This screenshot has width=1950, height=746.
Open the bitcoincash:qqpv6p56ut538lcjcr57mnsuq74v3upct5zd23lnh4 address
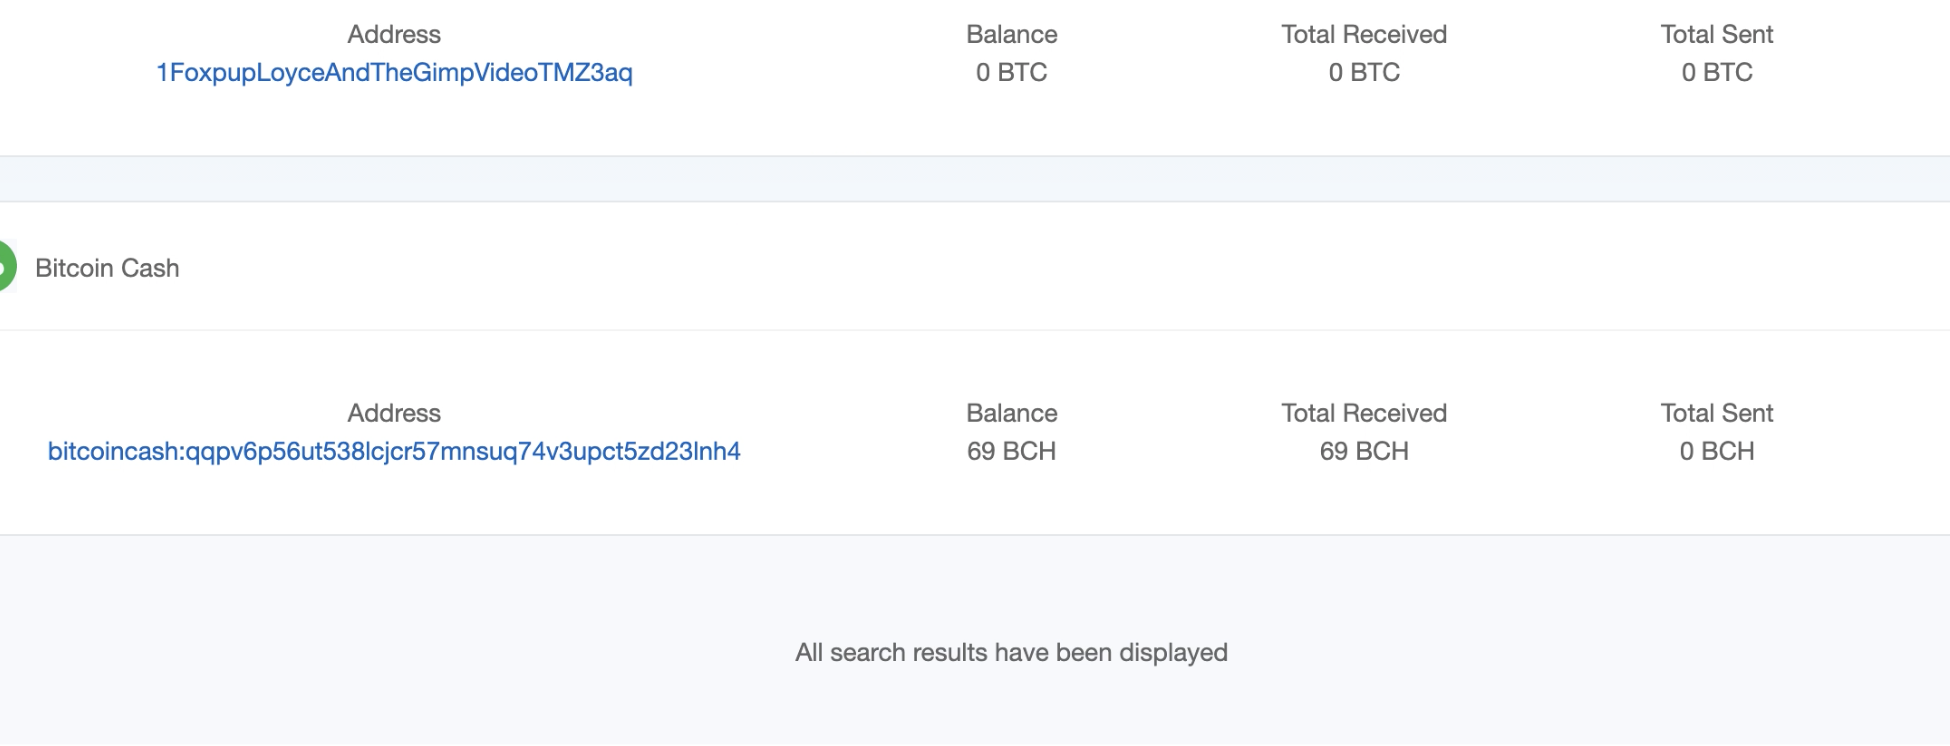point(394,452)
